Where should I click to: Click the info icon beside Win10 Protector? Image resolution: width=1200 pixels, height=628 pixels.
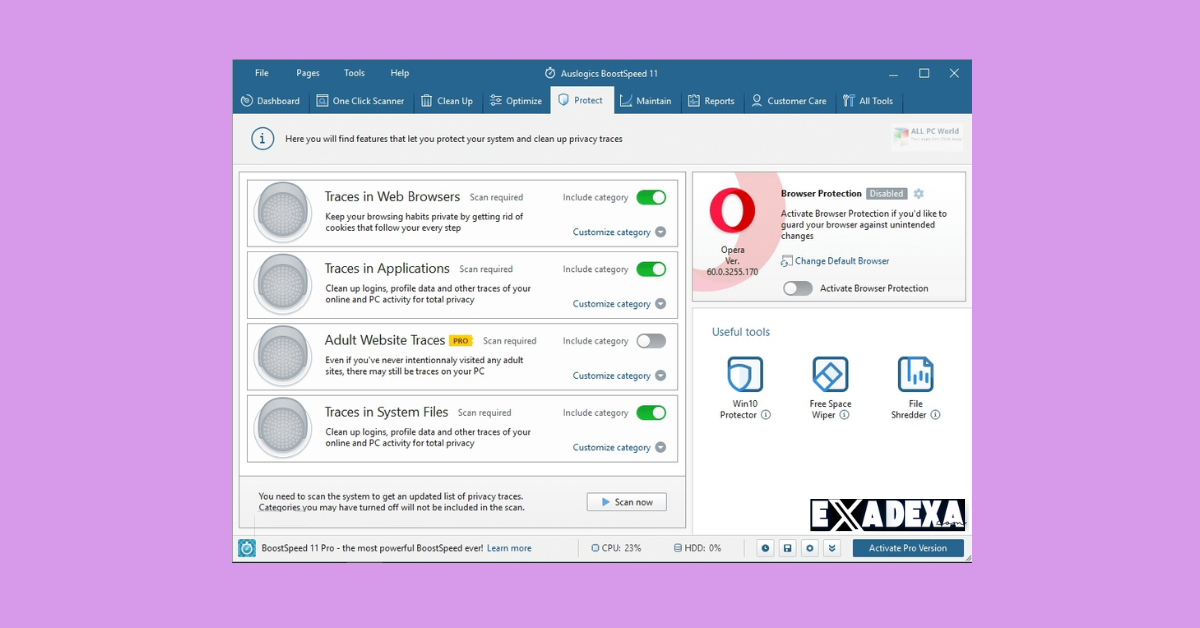tap(766, 415)
